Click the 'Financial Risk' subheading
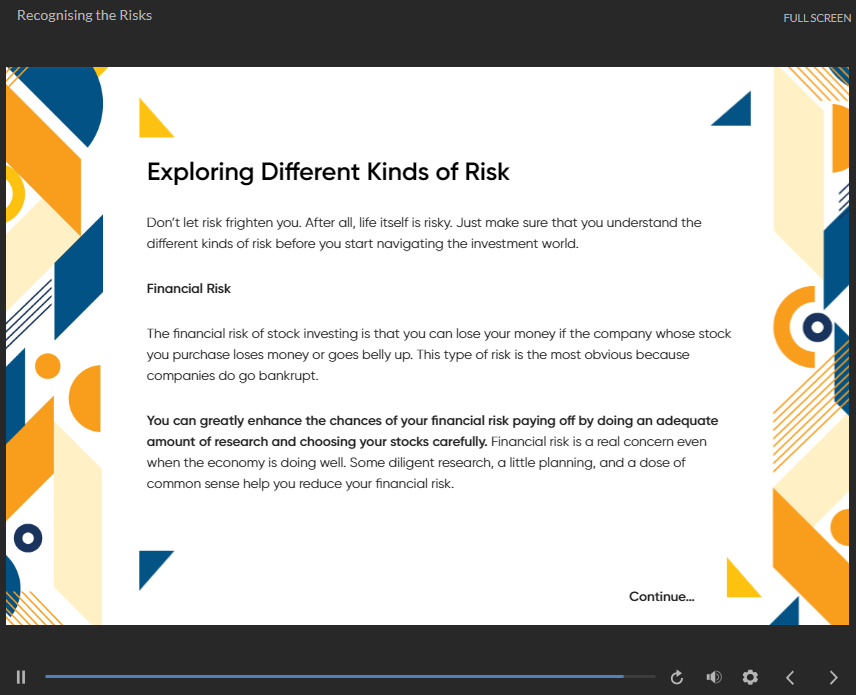The image size is (856, 695). click(189, 288)
